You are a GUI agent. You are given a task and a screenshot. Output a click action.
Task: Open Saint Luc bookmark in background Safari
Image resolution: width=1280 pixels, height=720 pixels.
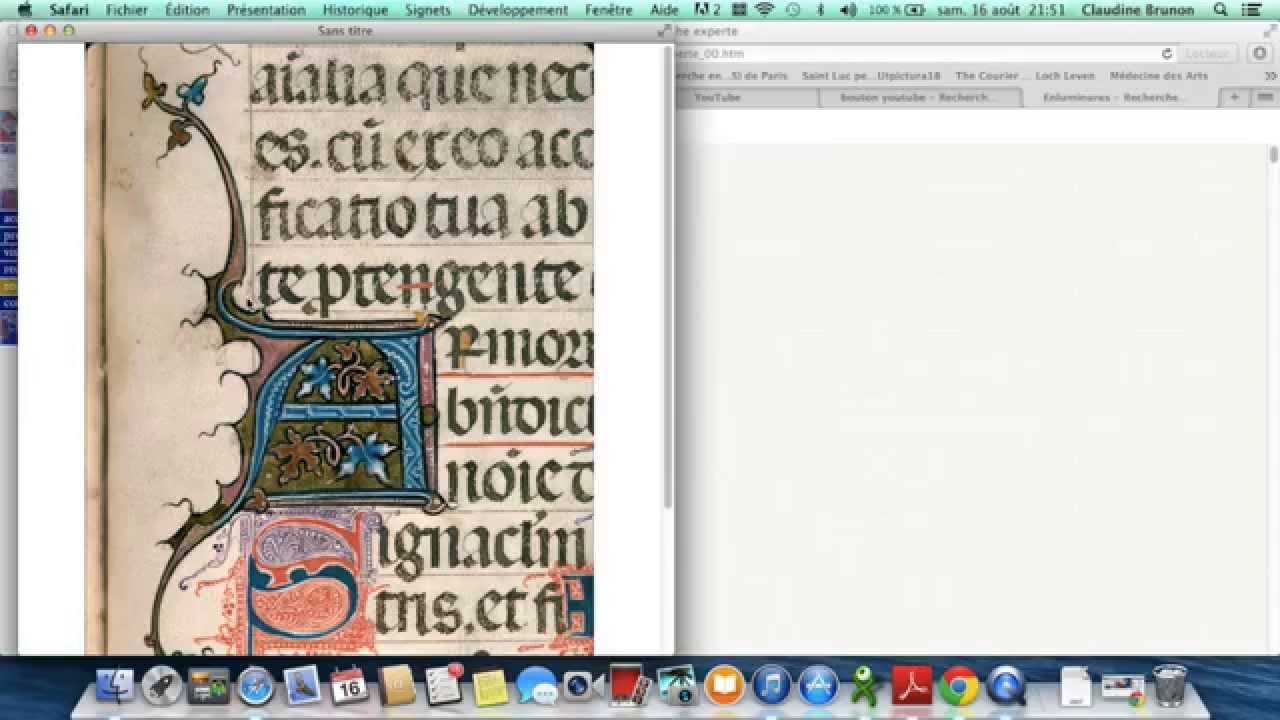871,76
